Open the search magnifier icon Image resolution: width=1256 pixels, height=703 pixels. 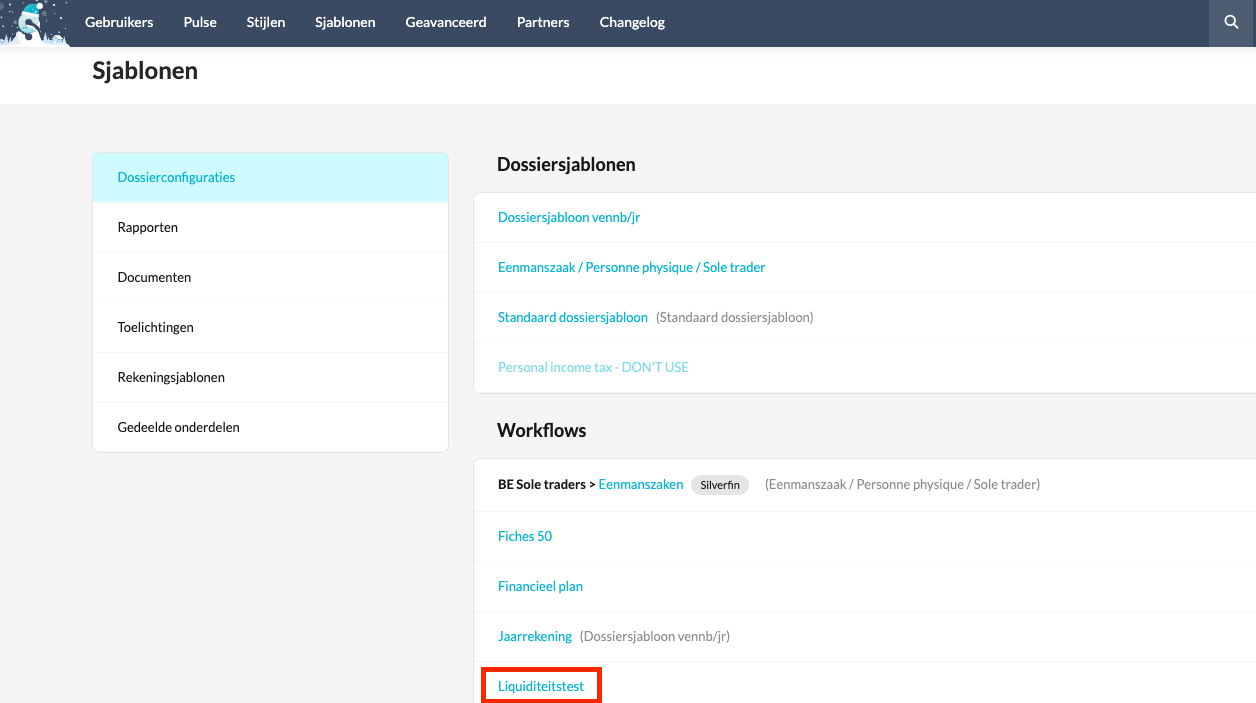click(x=1232, y=23)
